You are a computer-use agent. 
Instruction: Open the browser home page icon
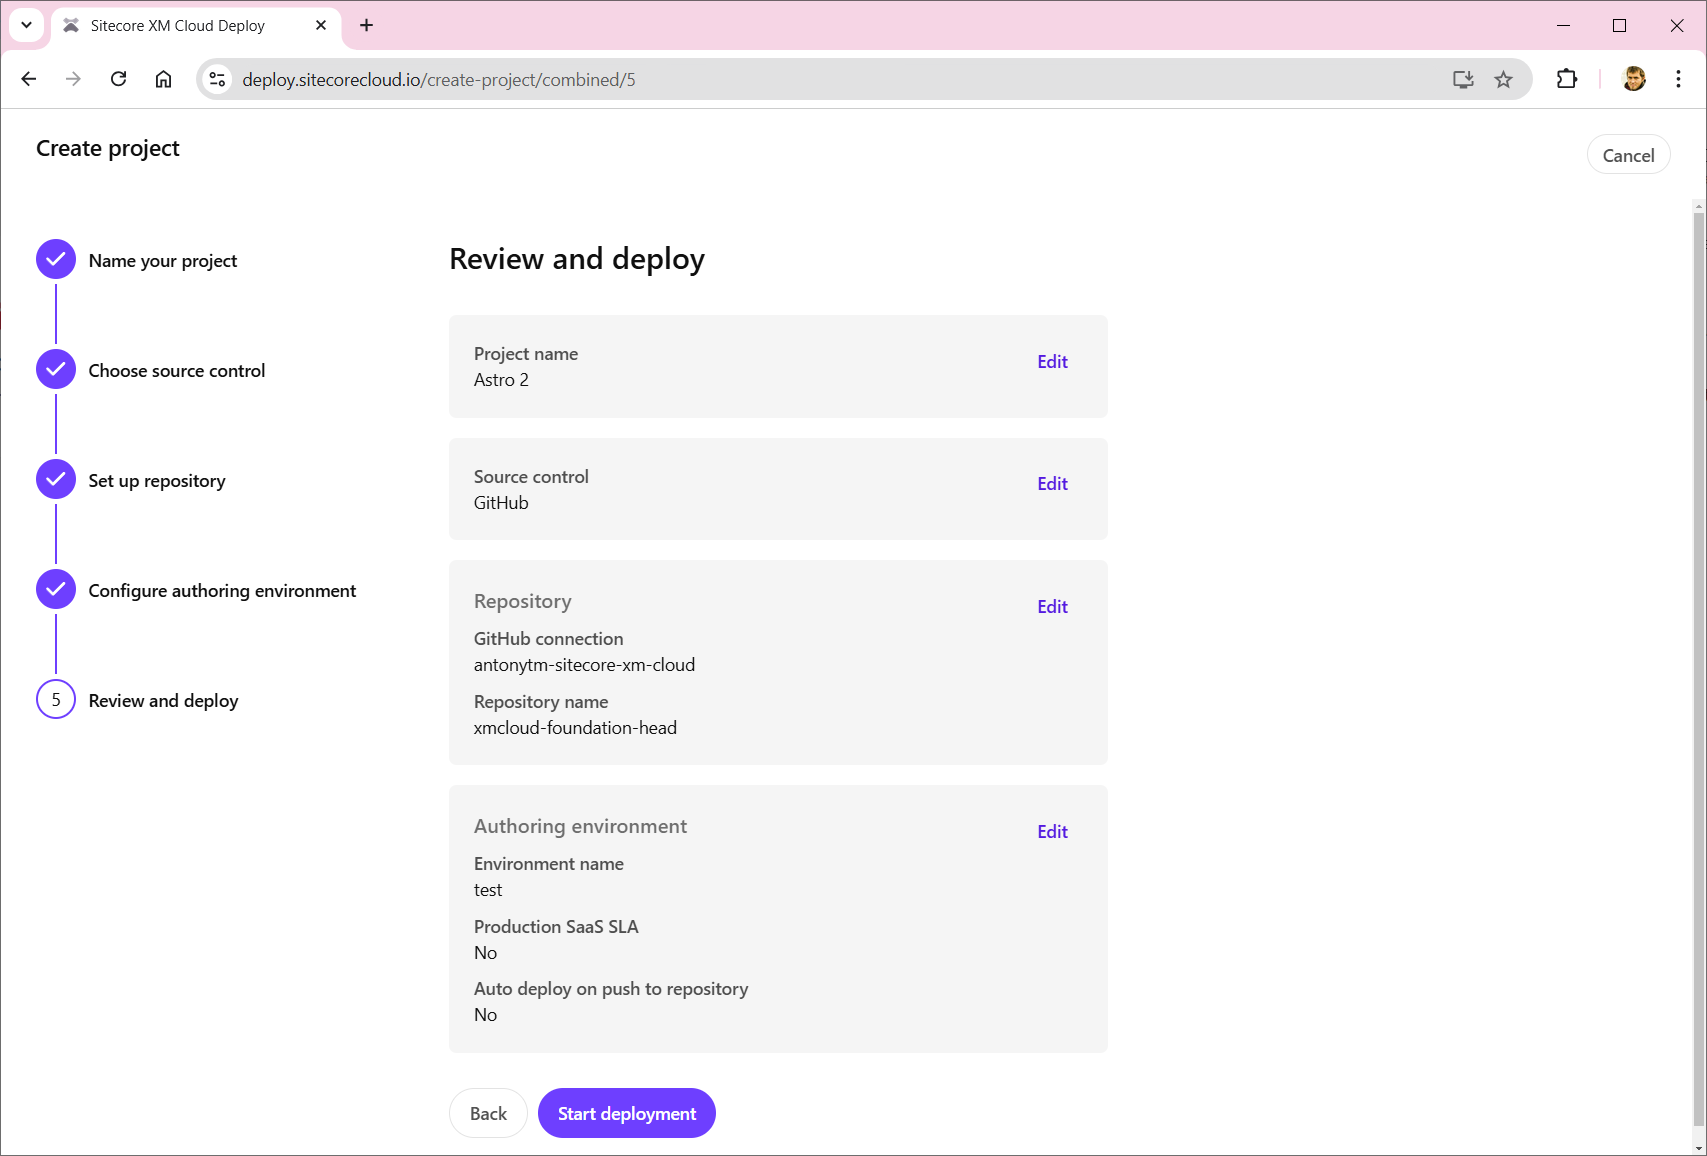click(x=163, y=79)
